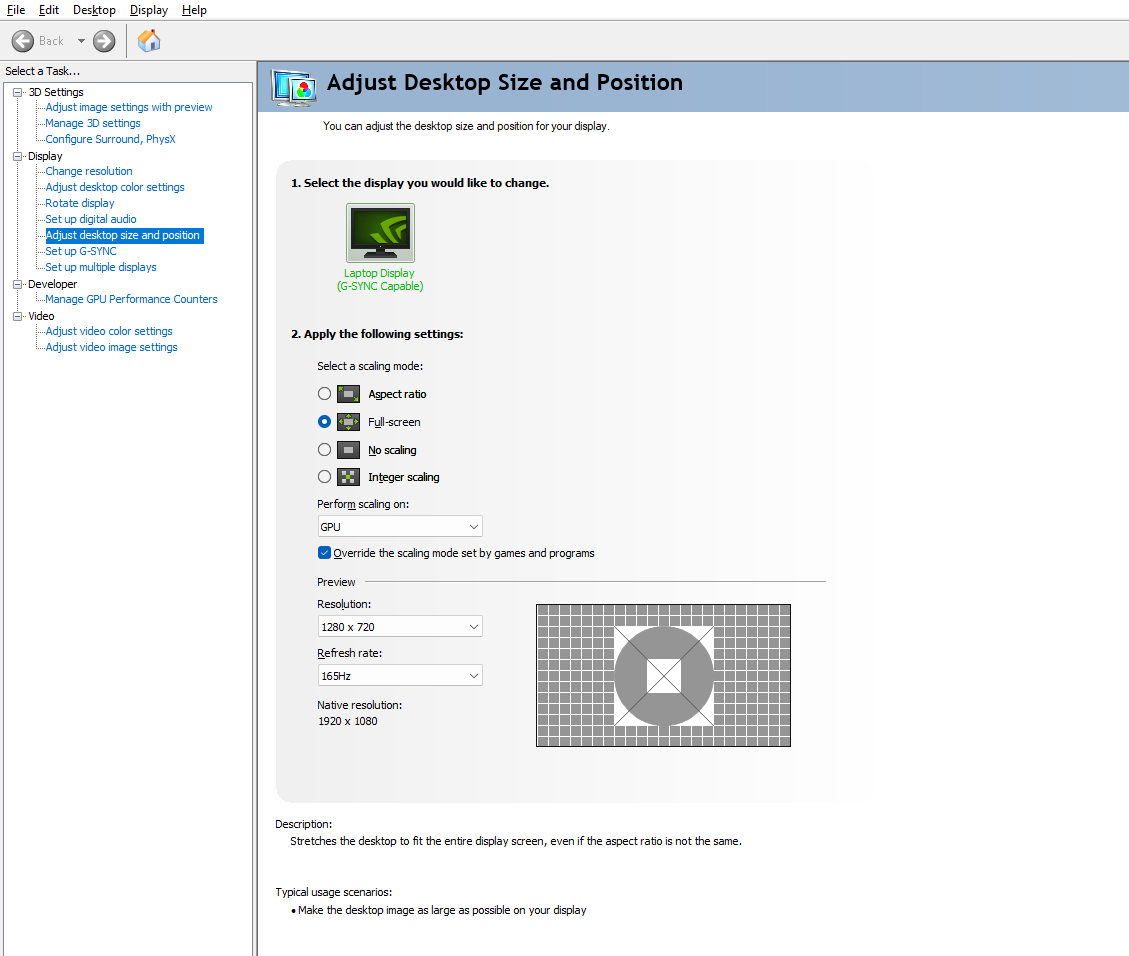Open Set up multiple displays
Image resolution: width=1129 pixels, height=956 pixels.
[x=101, y=267]
